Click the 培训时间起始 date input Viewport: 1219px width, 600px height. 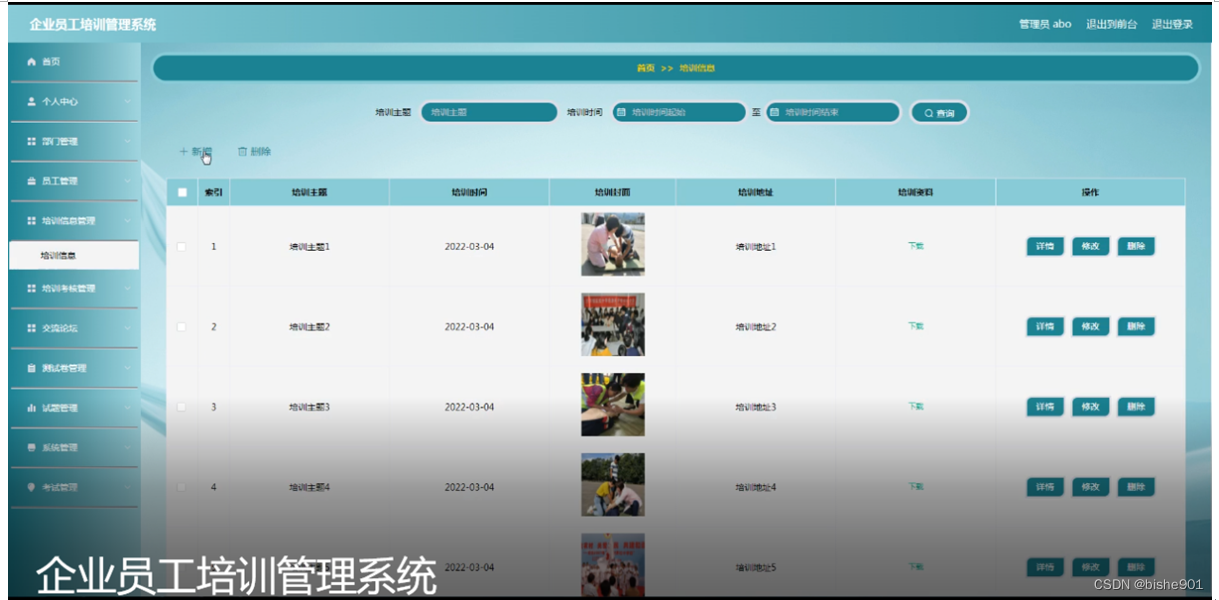tap(678, 113)
